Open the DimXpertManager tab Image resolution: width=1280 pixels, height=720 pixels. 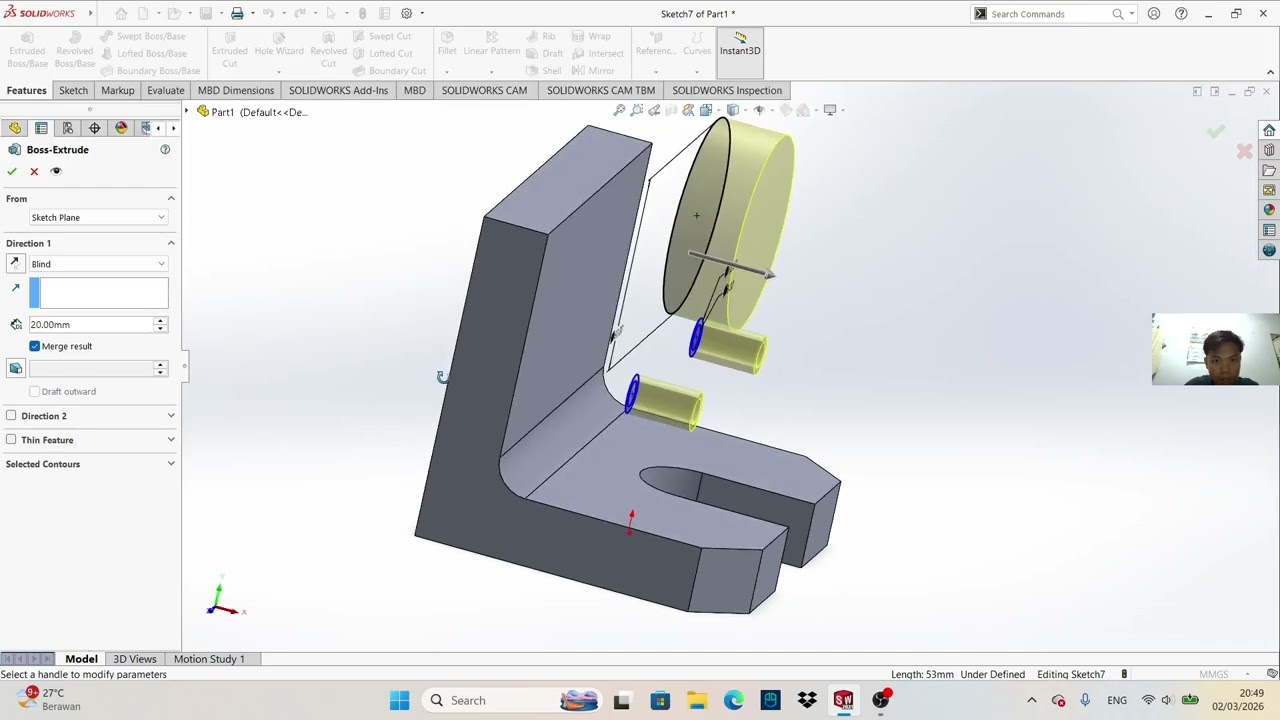coord(95,128)
